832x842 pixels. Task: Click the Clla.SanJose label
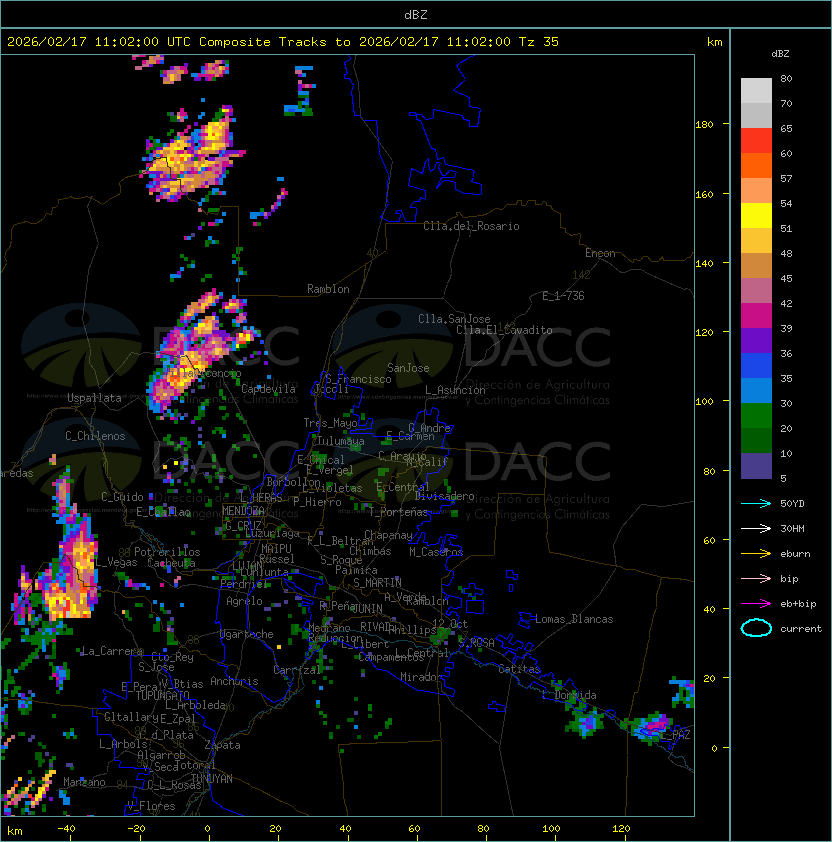[454, 319]
